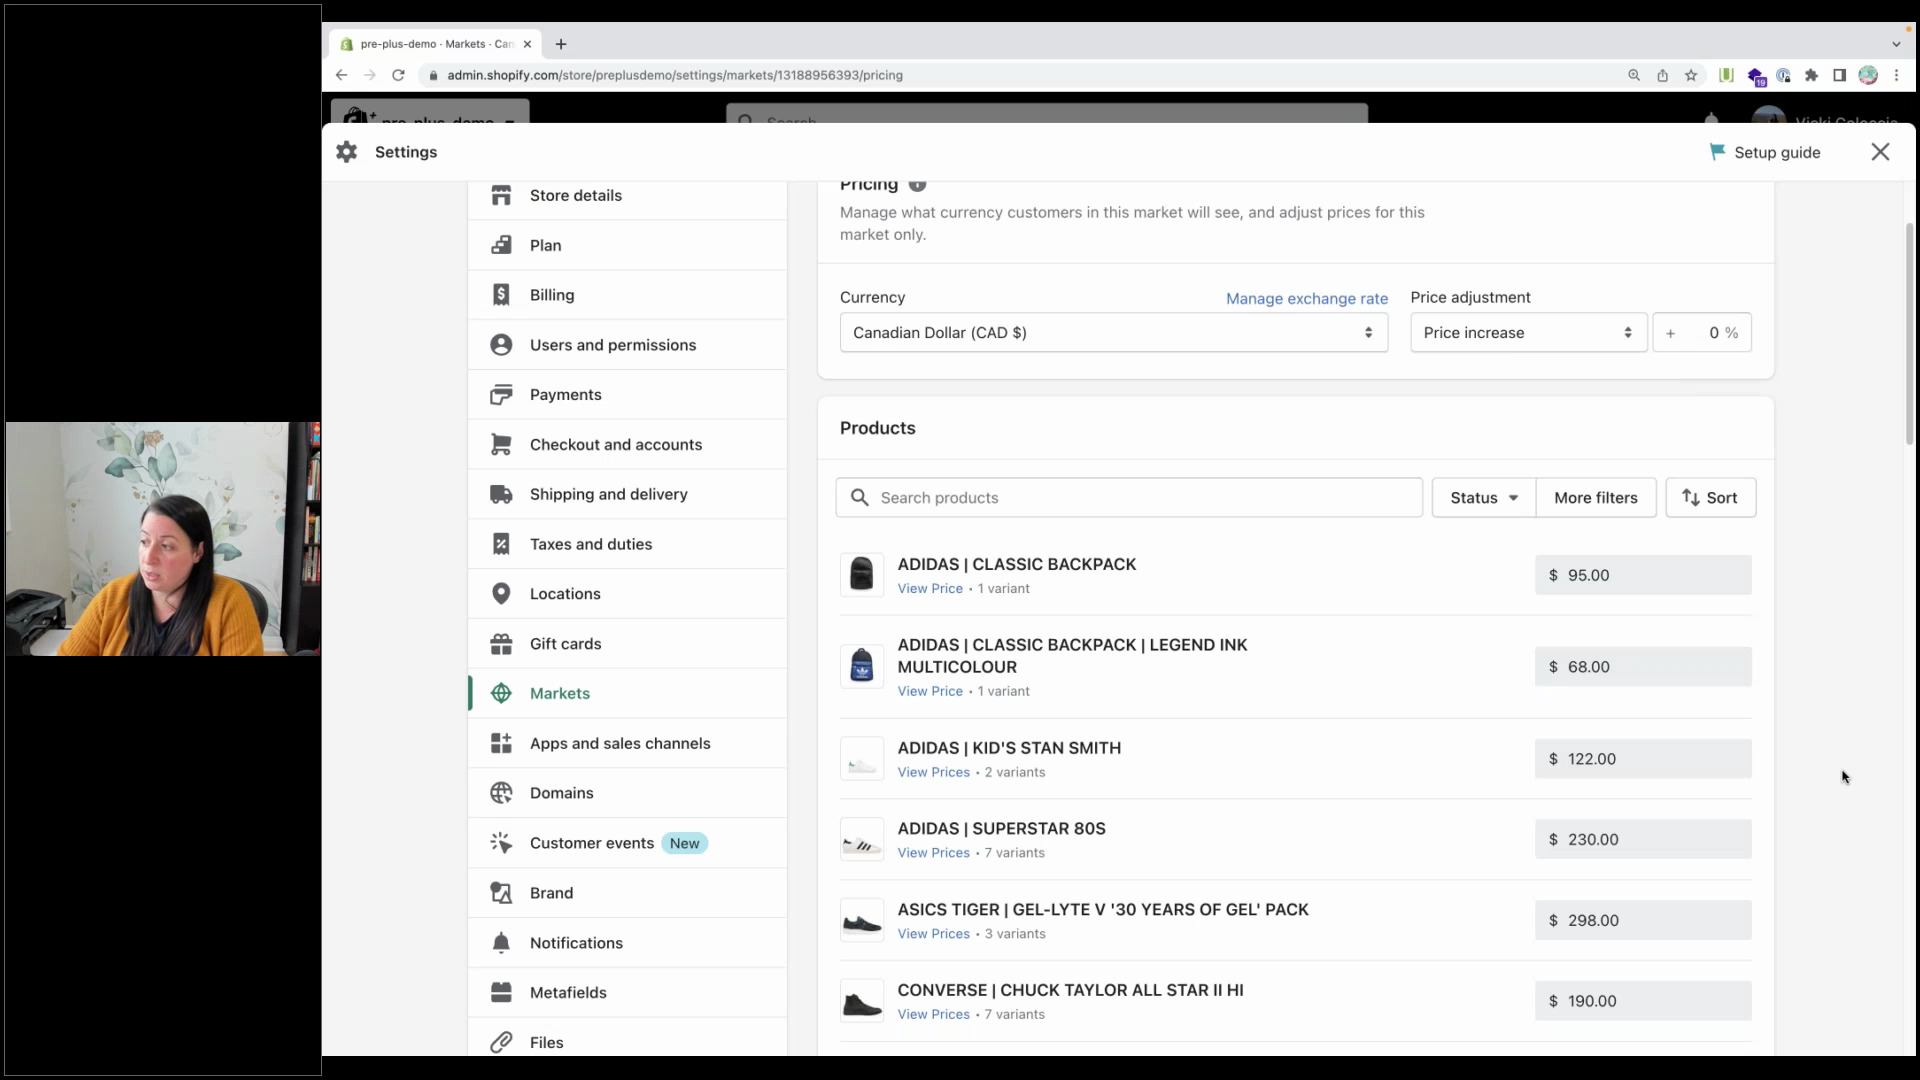
Task: Click Shipping and delivery truck icon
Action: pos(501,494)
